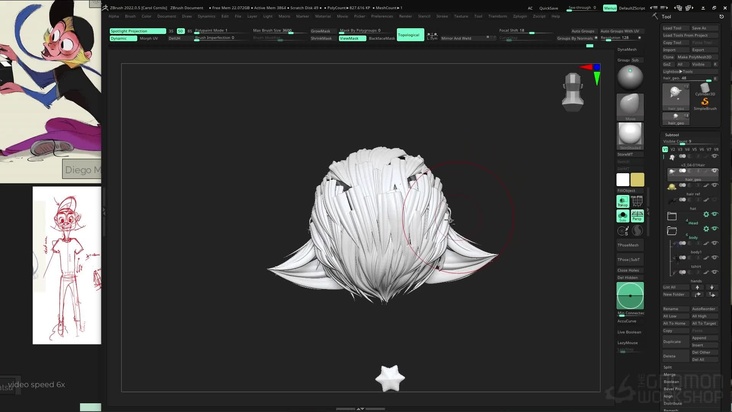732x412 pixels.
Task: Open the Move stroke alpha thumbnail
Action: [x=629, y=105]
